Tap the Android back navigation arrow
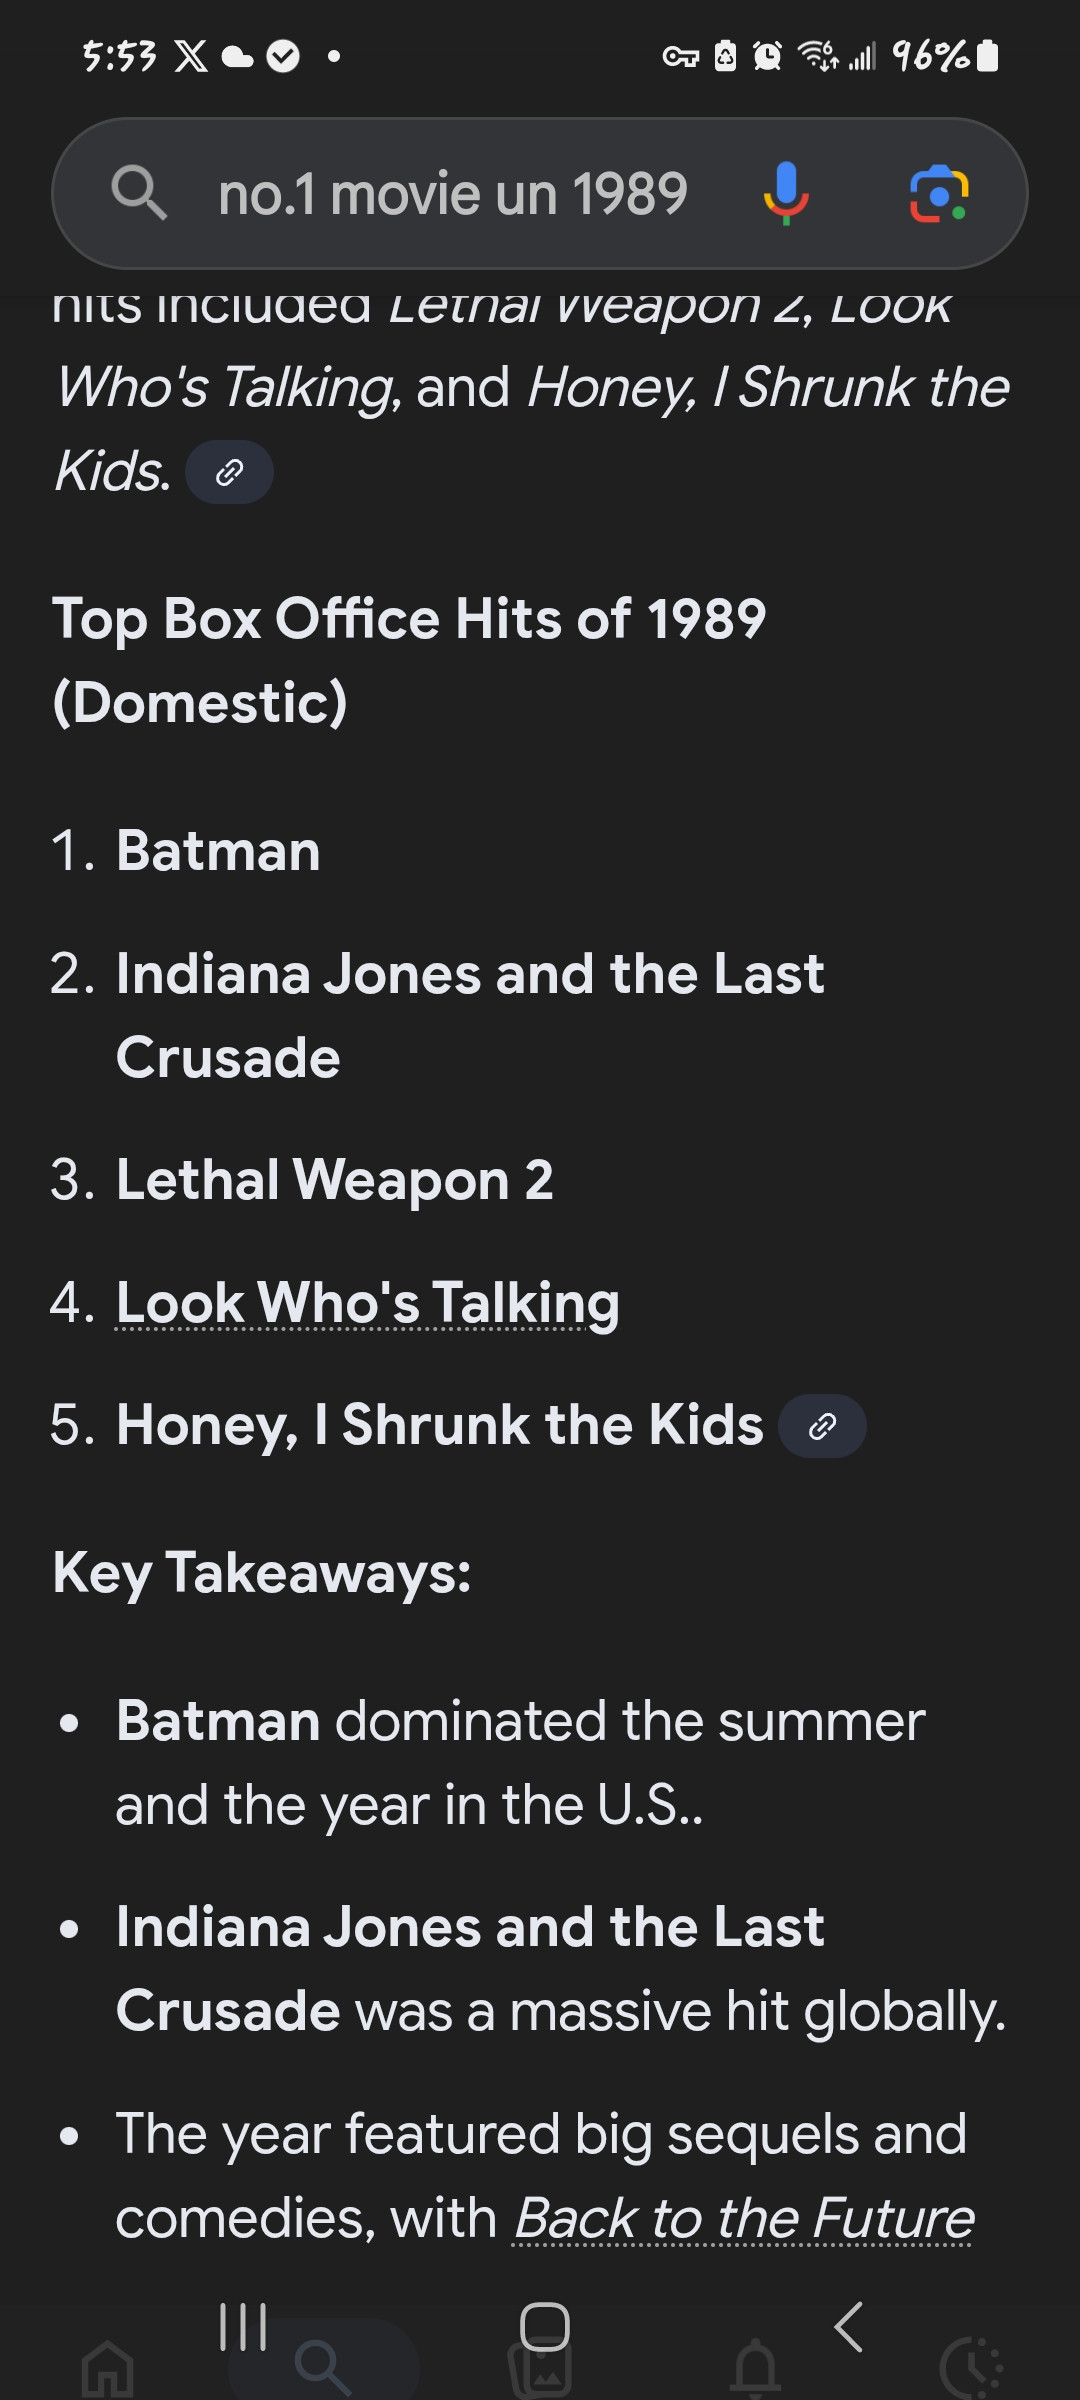1080x2400 pixels. (x=849, y=2326)
